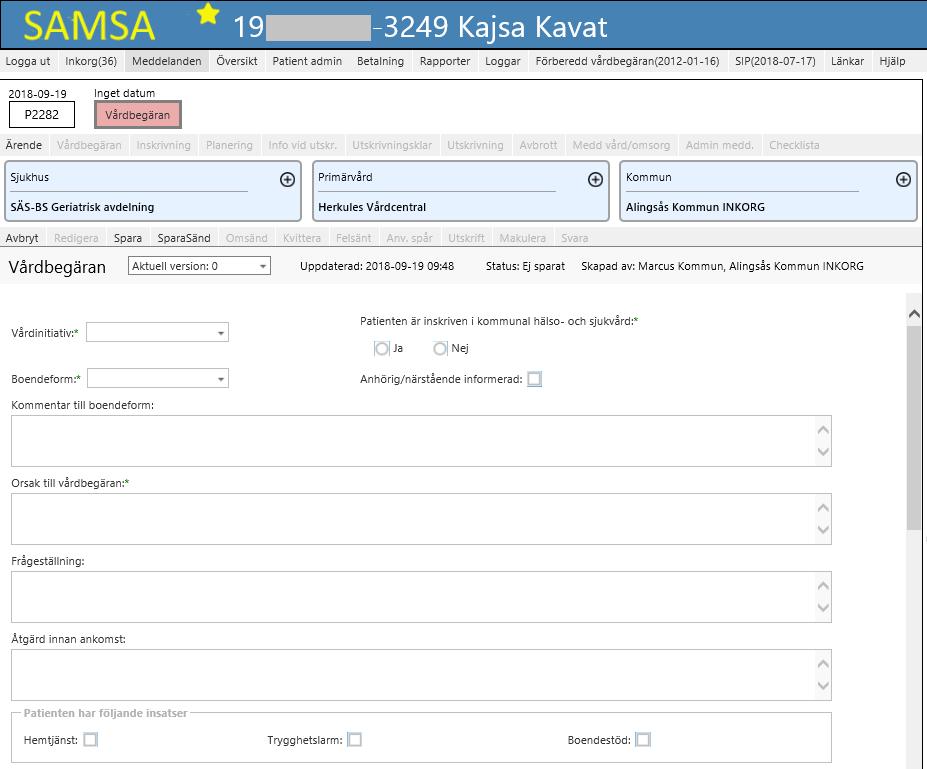The image size is (927, 769).
Task: Open the Länkar menu
Action: [x=848, y=61]
